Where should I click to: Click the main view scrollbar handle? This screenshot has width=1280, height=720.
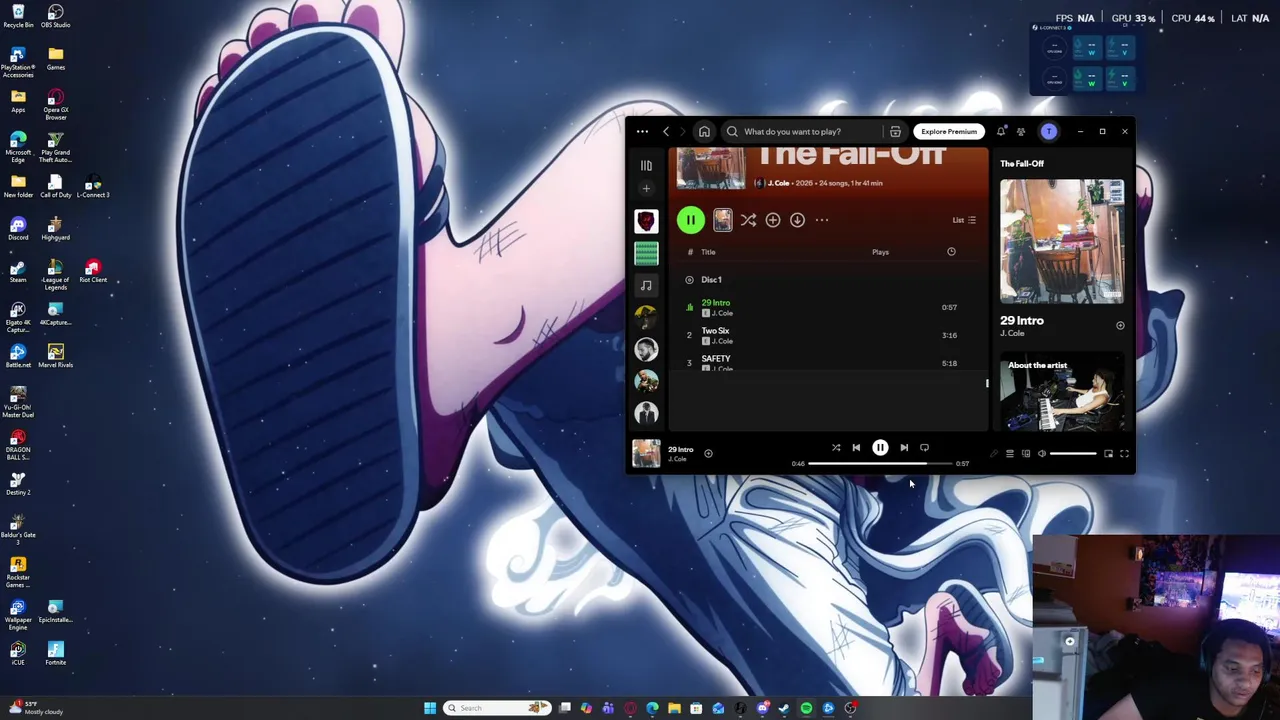point(986,383)
